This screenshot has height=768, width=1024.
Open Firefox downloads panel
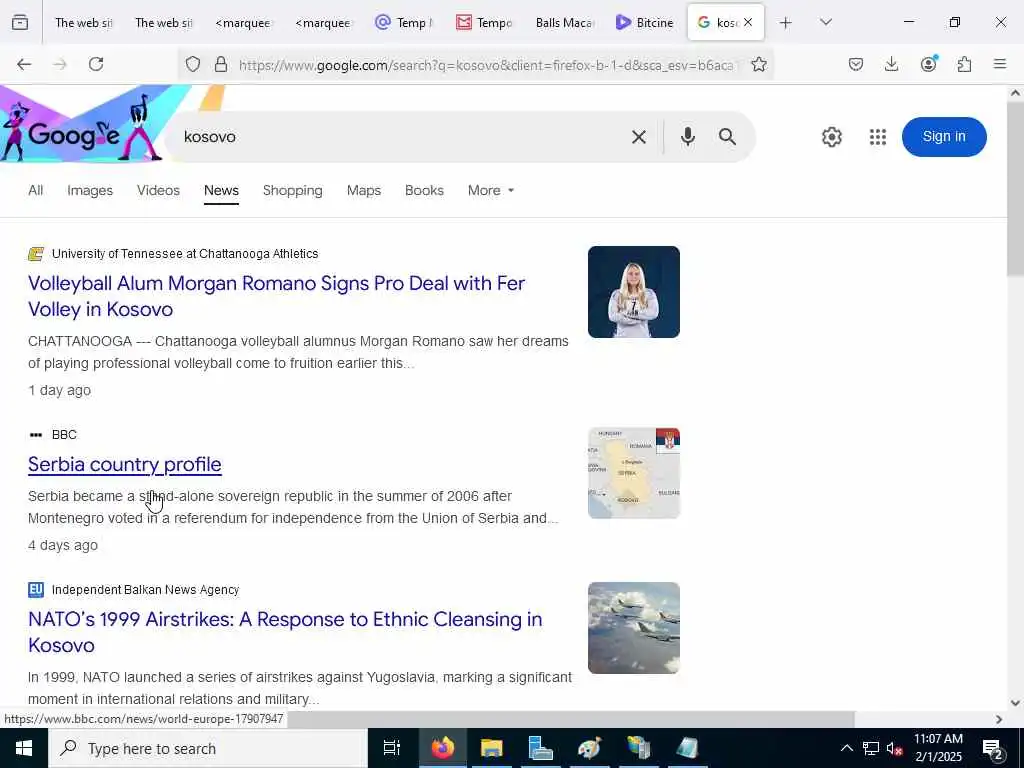[891, 64]
